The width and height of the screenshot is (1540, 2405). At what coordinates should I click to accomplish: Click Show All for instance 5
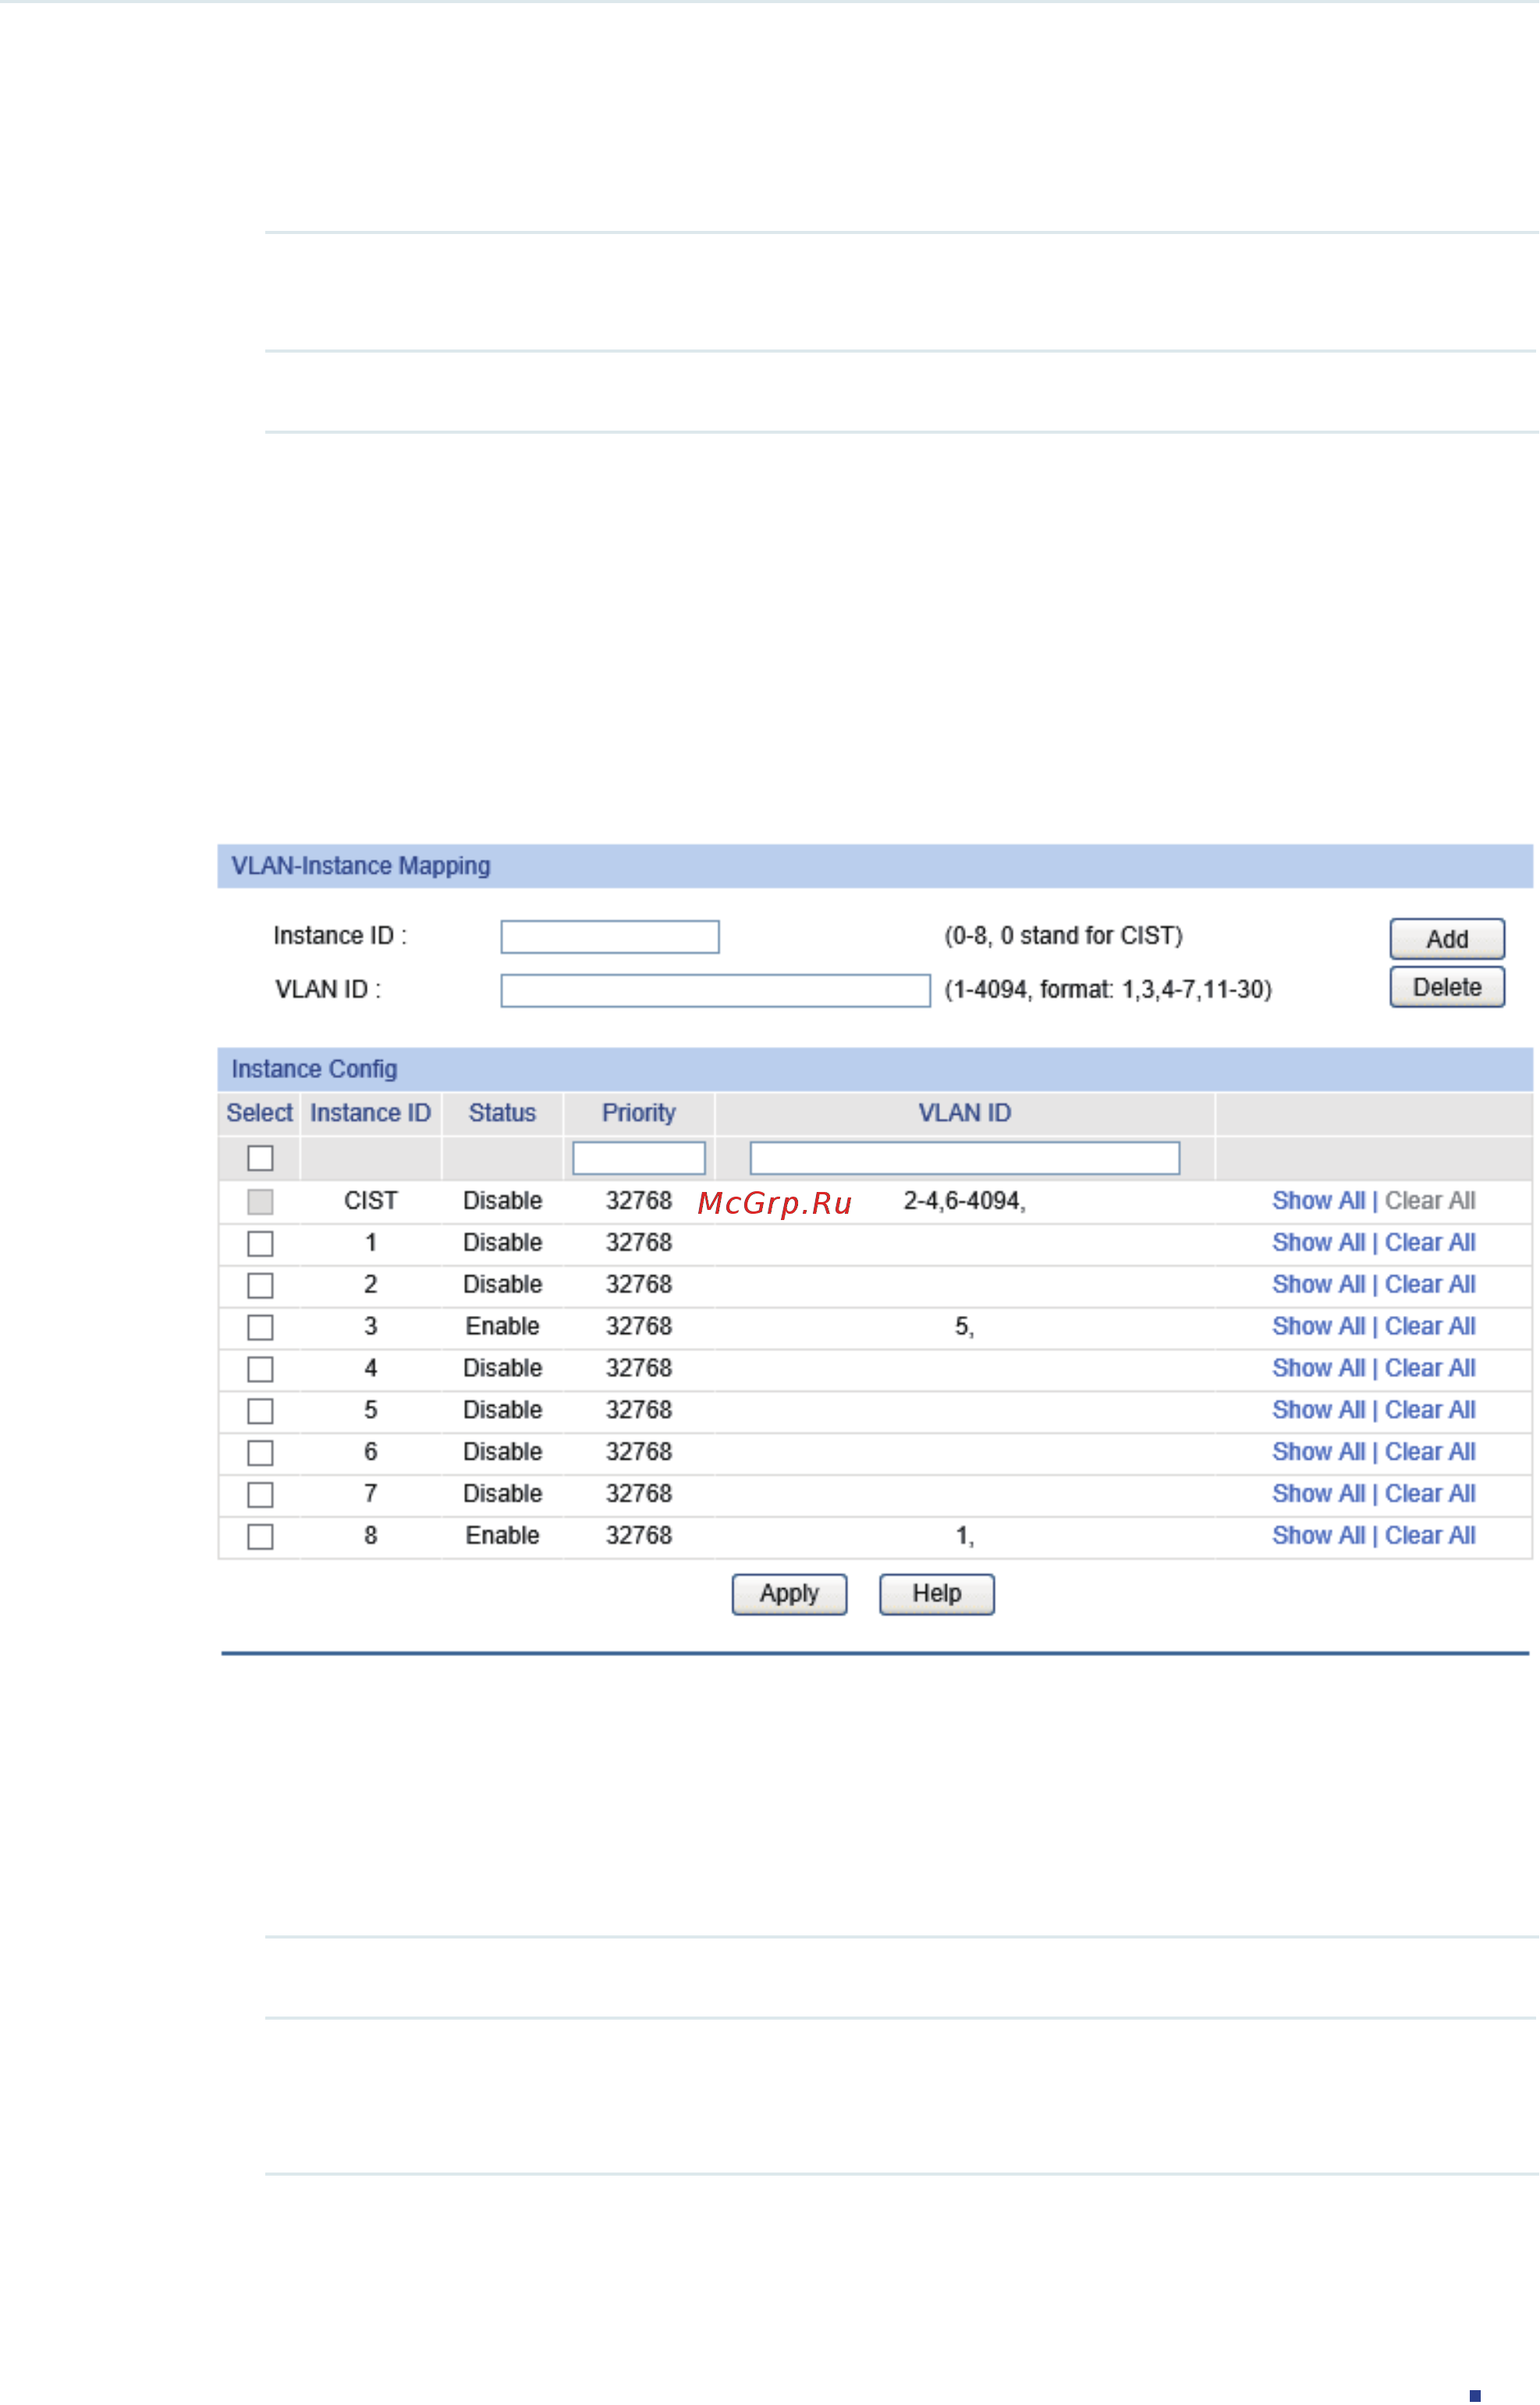[x=1318, y=1411]
